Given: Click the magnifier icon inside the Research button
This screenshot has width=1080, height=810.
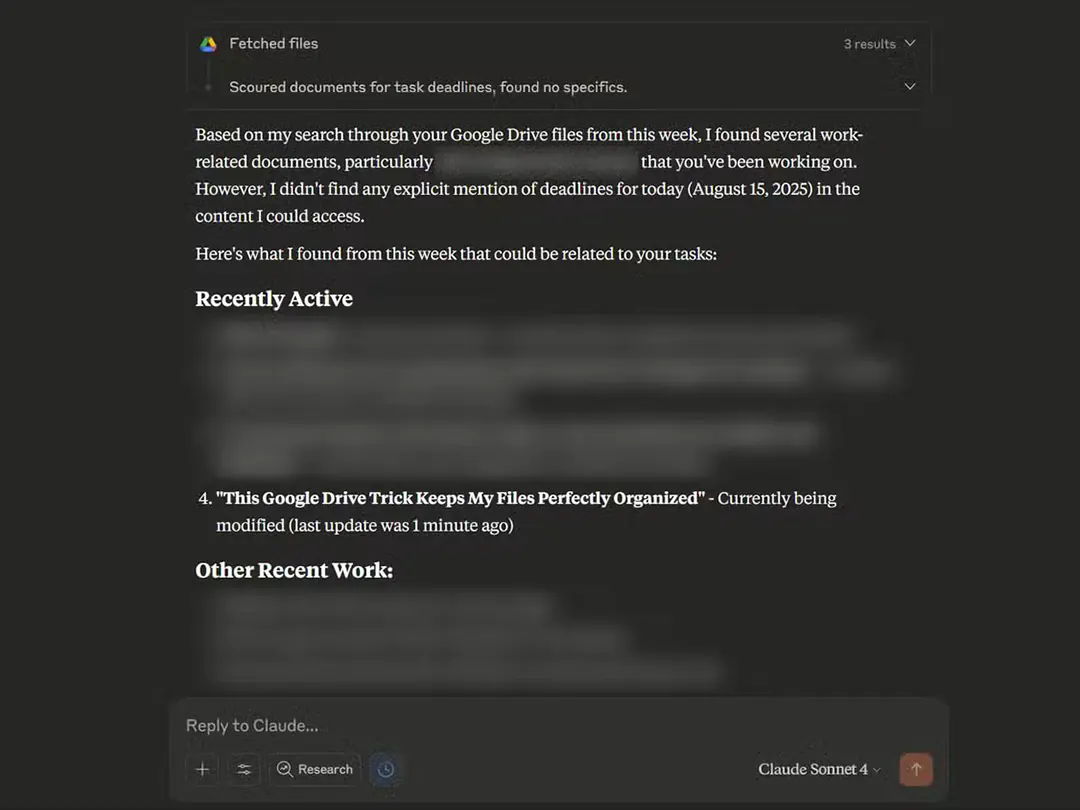Looking at the screenshot, I should pos(283,769).
